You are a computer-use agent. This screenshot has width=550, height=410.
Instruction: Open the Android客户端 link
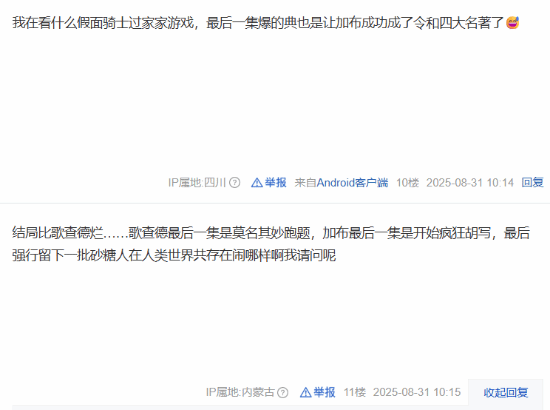click(x=352, y=183)
